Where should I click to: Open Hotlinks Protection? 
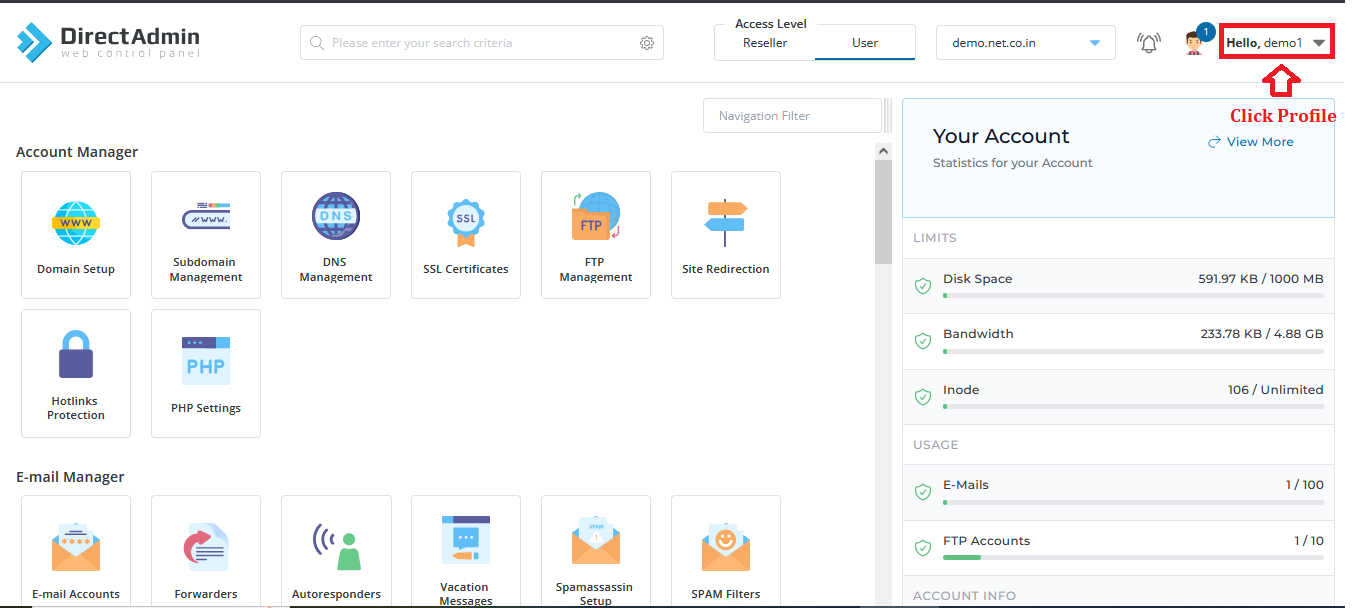pos(76,373)
